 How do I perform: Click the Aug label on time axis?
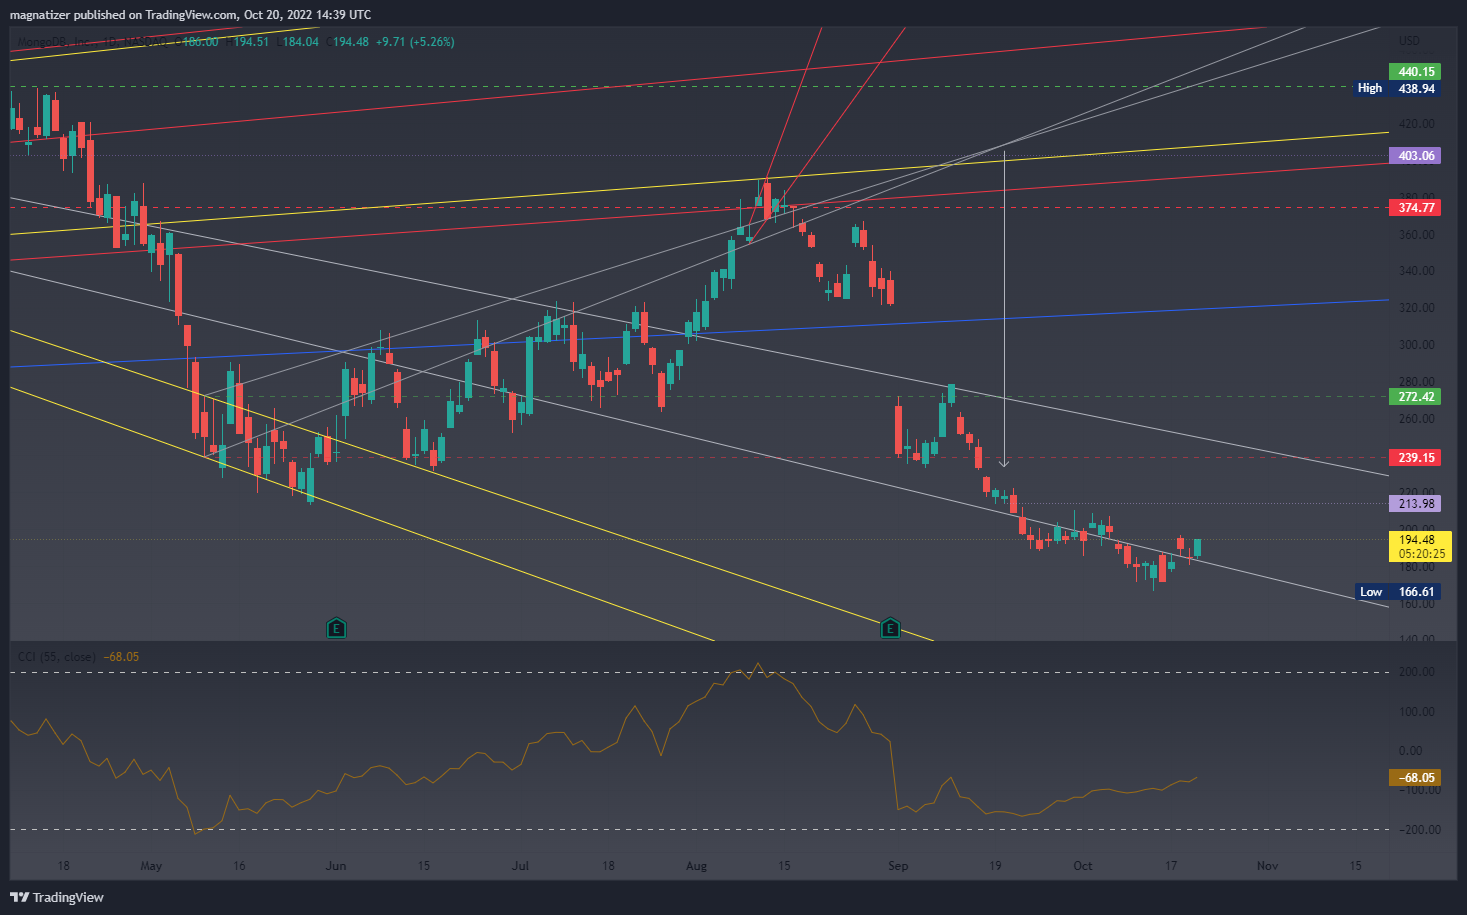tap(696, 866)
